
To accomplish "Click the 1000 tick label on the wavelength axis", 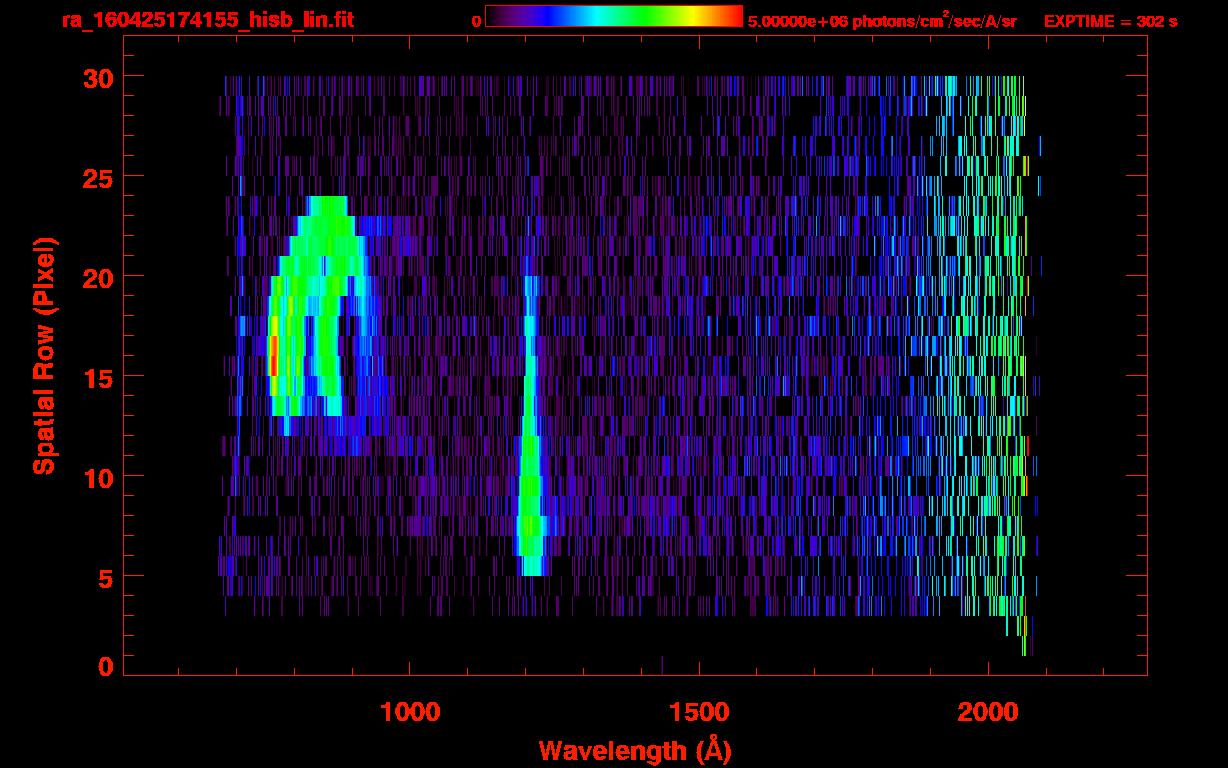I will pos(409,712).
